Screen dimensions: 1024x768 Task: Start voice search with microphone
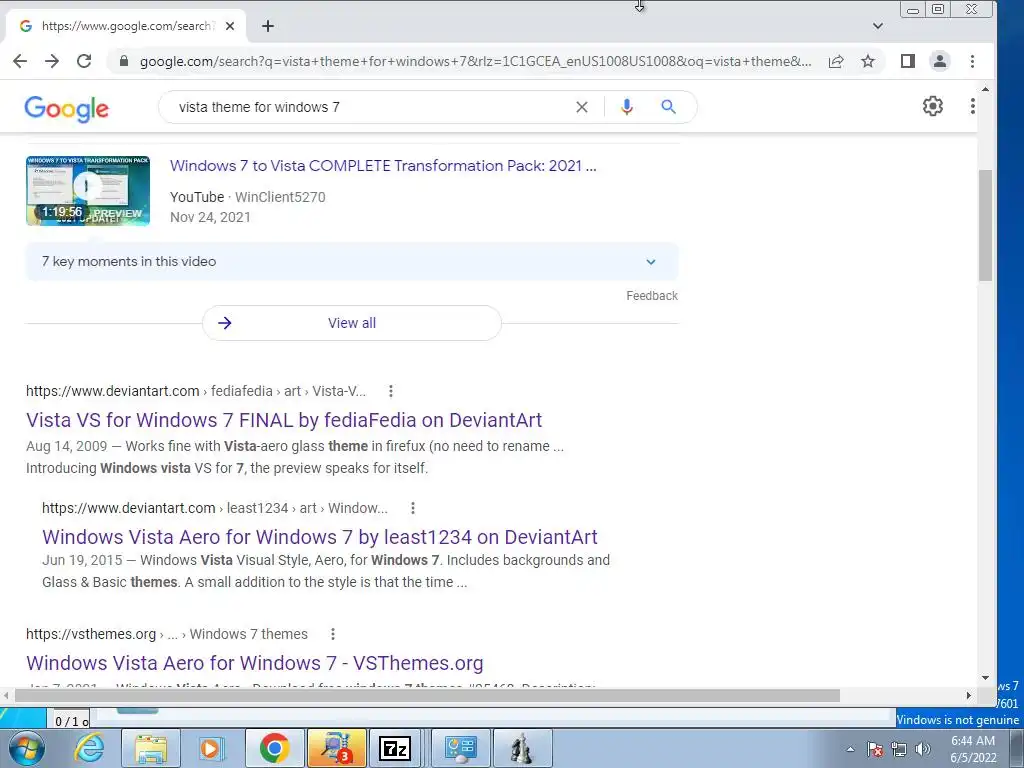[627, 107]
